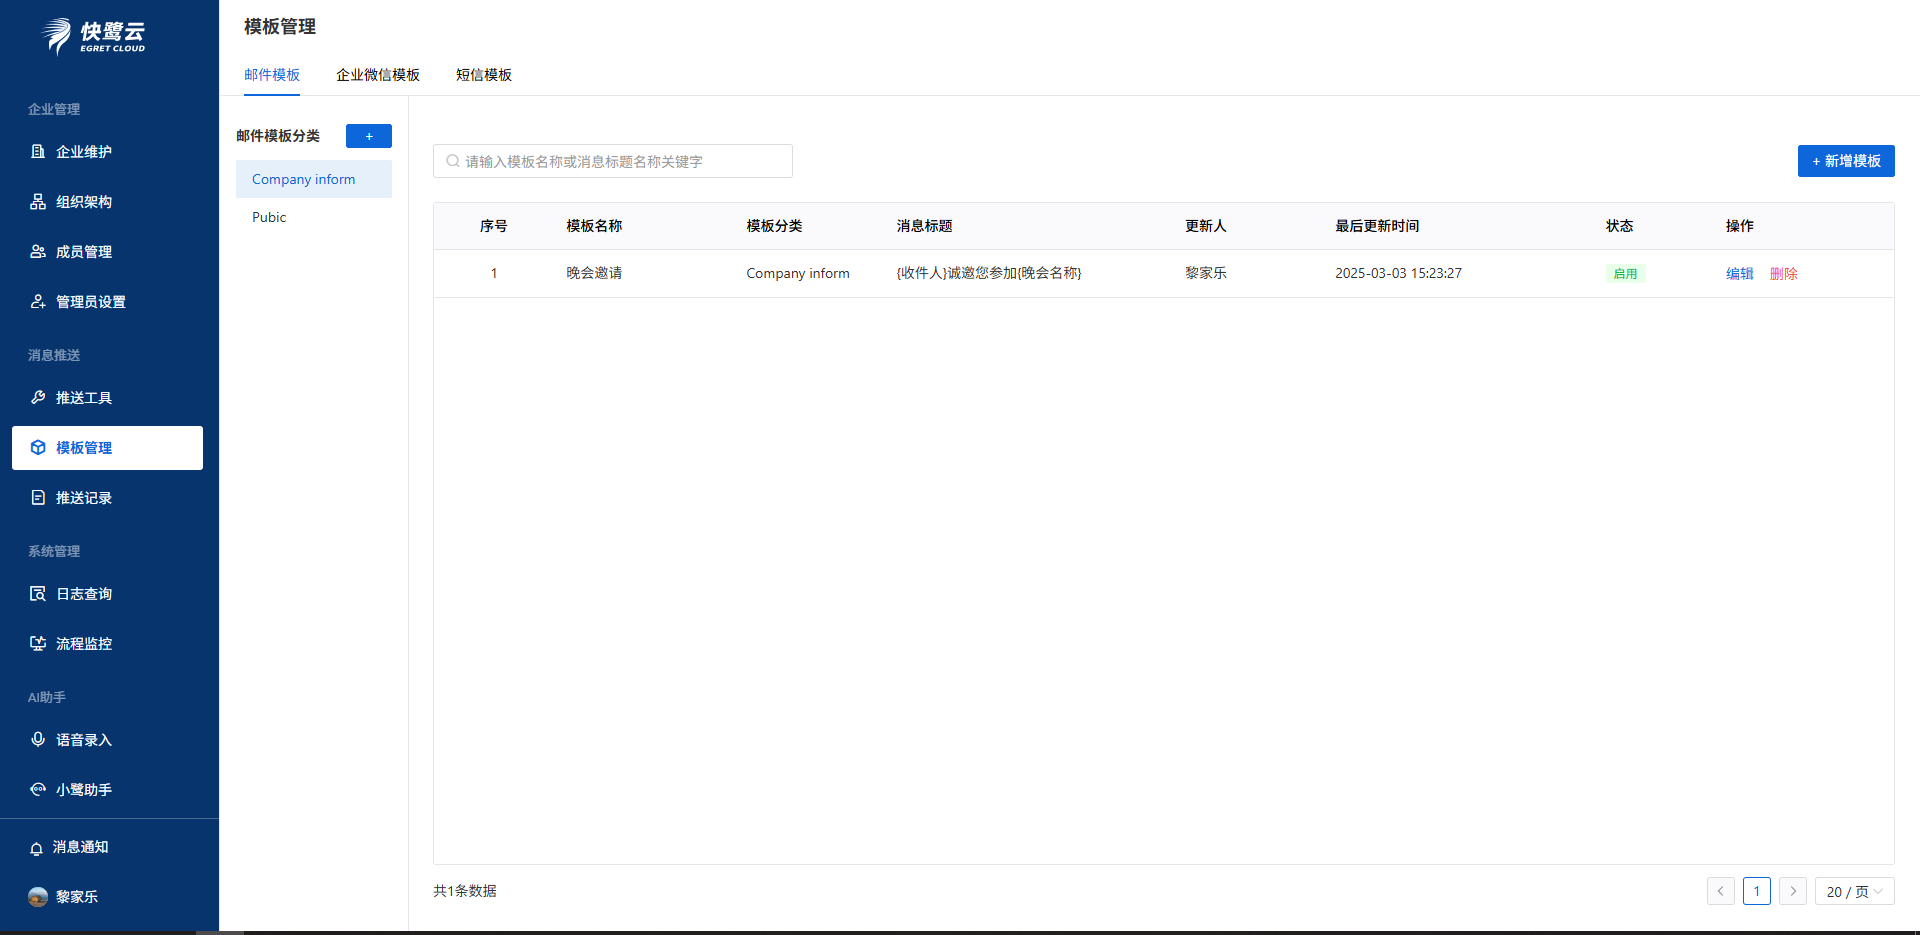Viewport: 1920px width, 935px height.
Task: Click the 小鹭助手 assistant icon
Action: tap(38, 790)
